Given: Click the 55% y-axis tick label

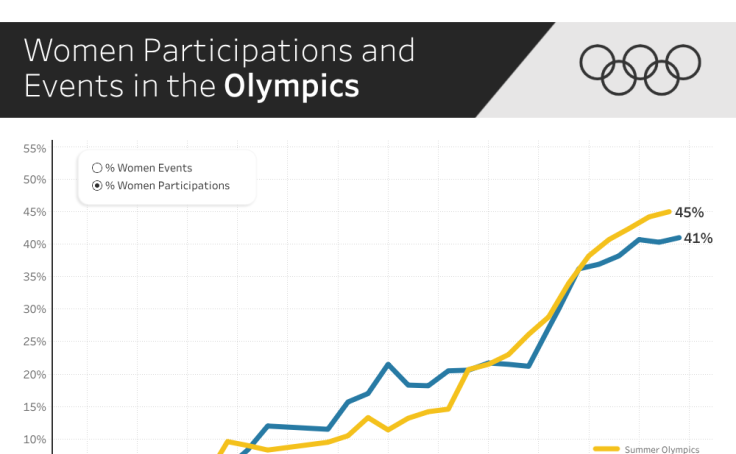Looking at the screenshot, I should pyautogui.click(x=35, y=148).
